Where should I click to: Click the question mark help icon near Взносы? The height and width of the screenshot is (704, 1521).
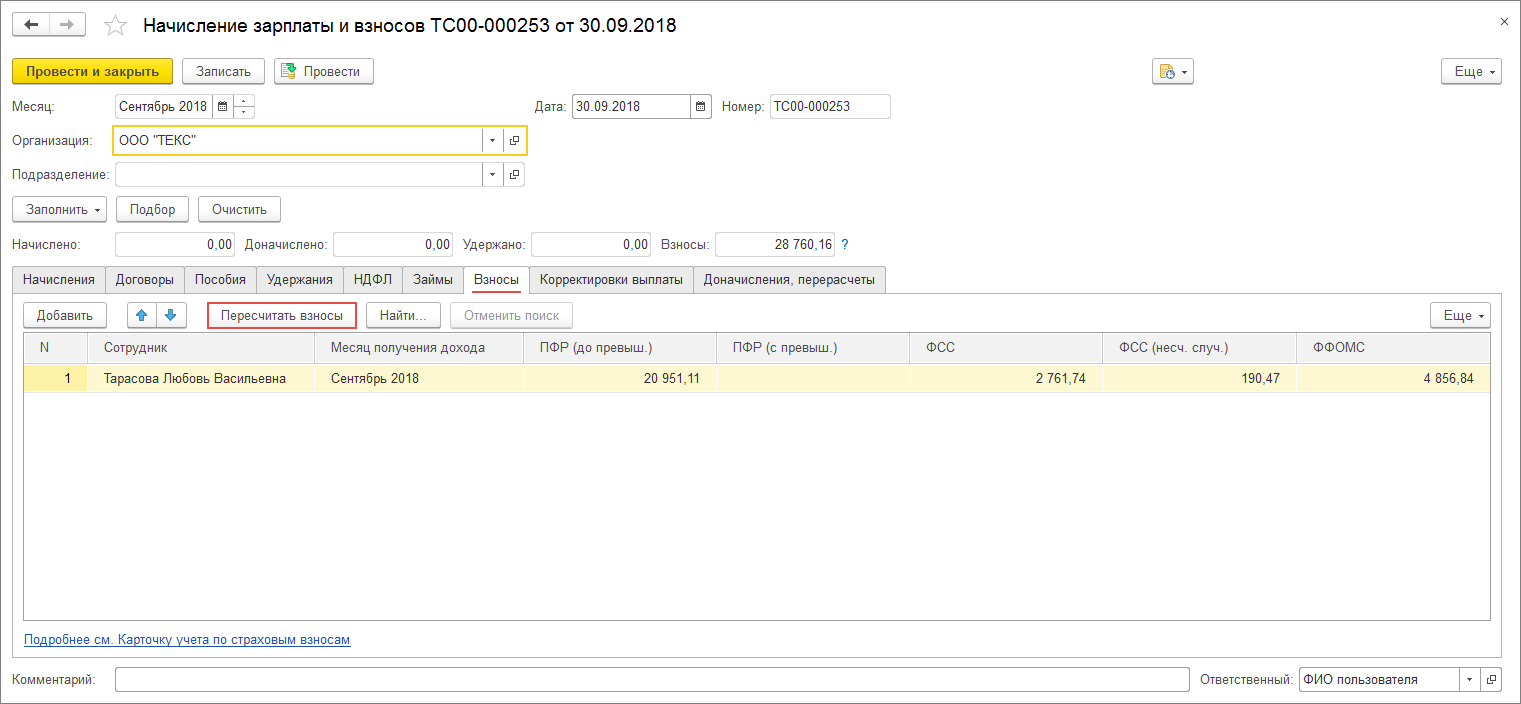[x=845, y=244]
